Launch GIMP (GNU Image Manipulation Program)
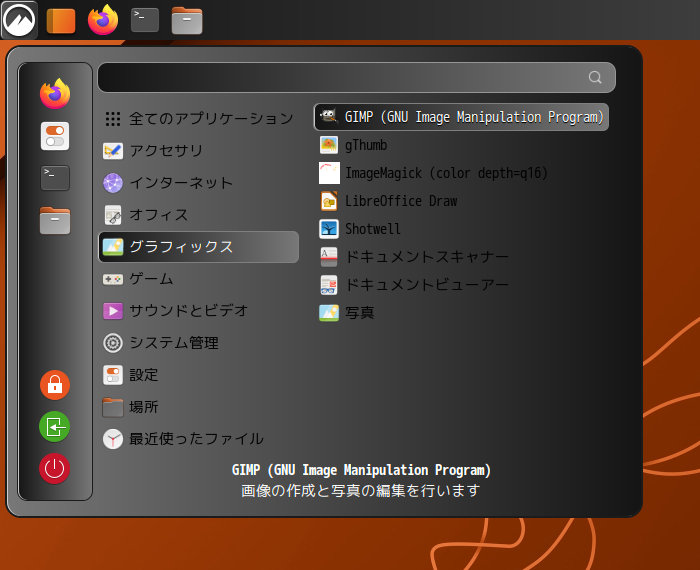The height and width of the screenshot is (570, 700). pos(461,117)
